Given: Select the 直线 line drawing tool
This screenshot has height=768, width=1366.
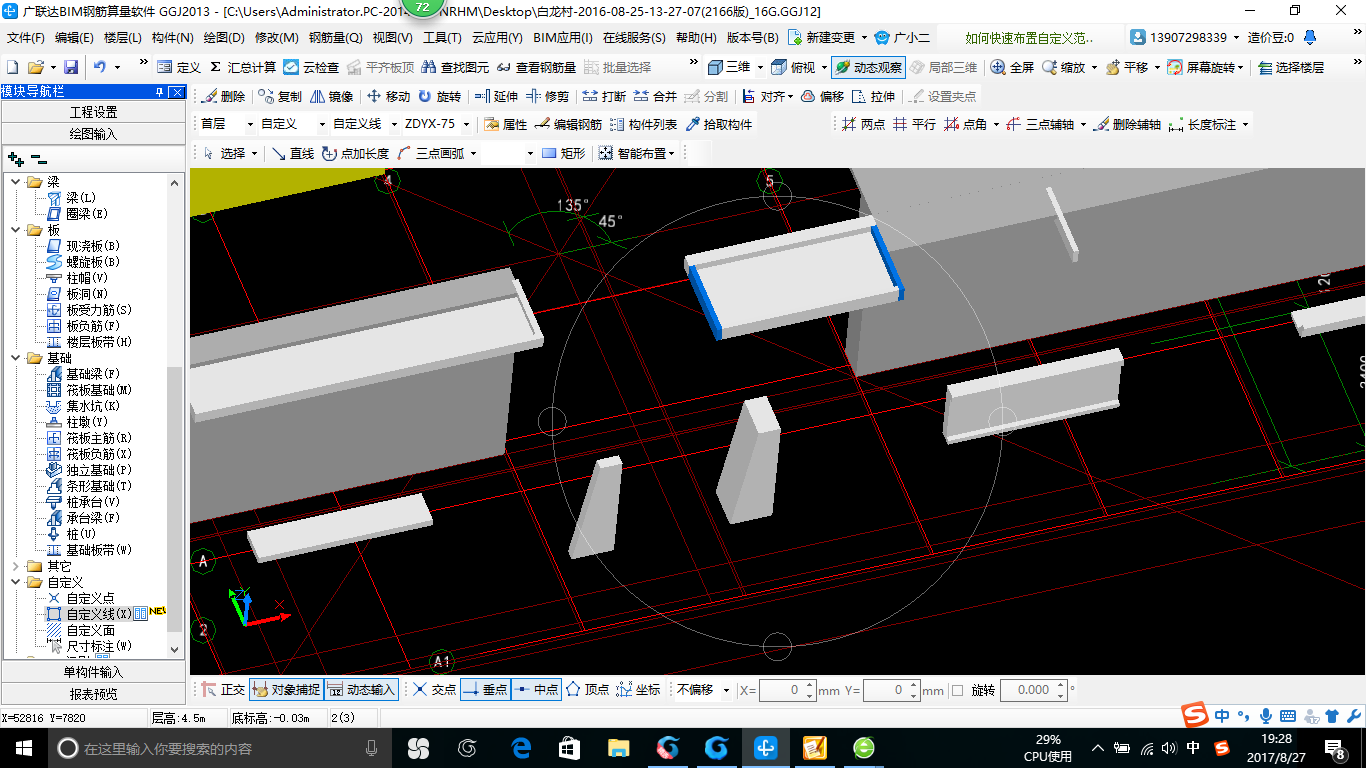Looking at the screenshot, I should point(293,153).
